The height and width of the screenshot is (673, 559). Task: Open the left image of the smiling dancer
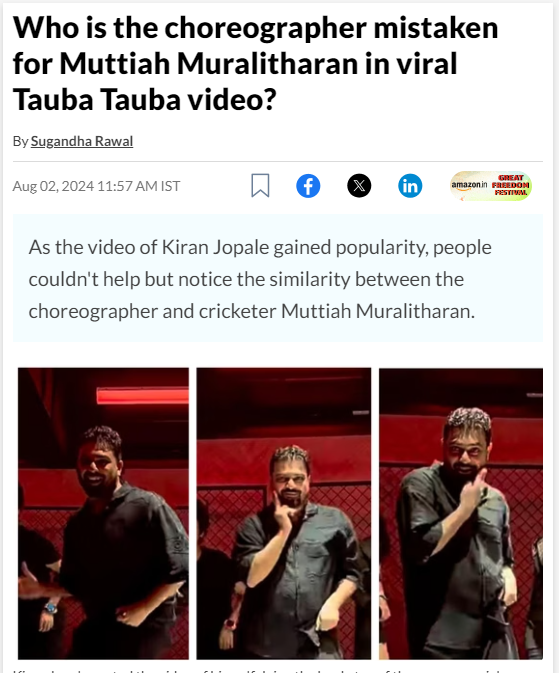pyautogui.click(x=103, y=513)
